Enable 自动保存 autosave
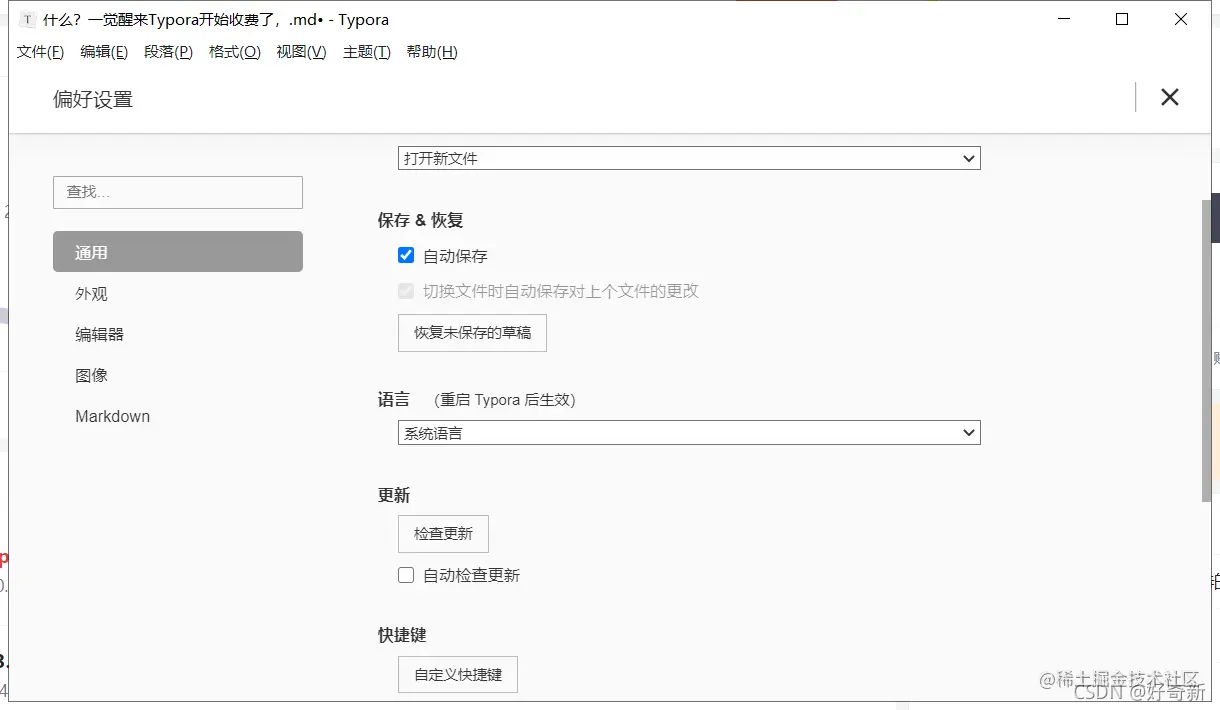The height and width of the screenshot is (710, 1220). tap(405, 255)
